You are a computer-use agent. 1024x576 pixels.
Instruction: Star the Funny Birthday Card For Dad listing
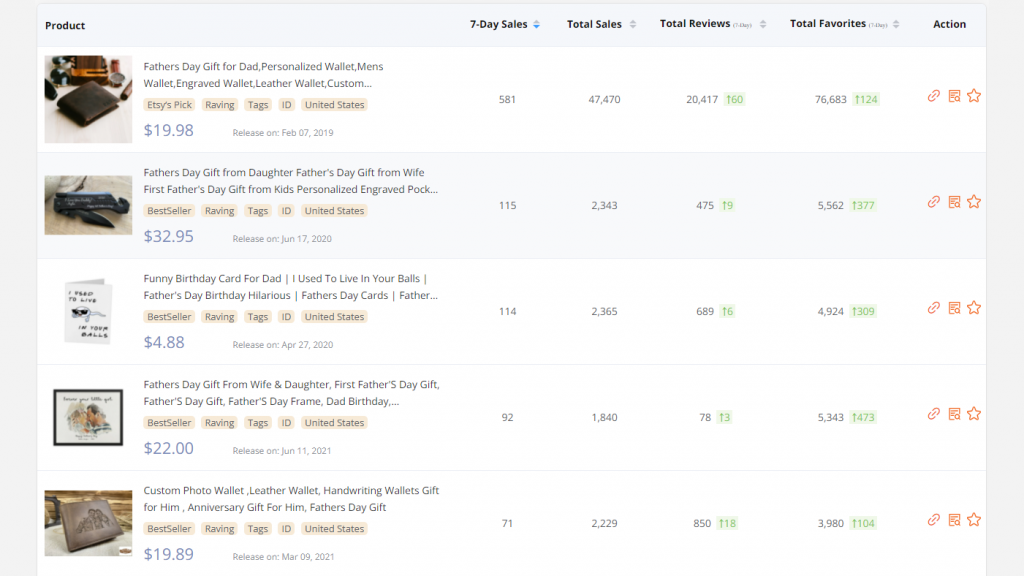click(x=974, y=308)
